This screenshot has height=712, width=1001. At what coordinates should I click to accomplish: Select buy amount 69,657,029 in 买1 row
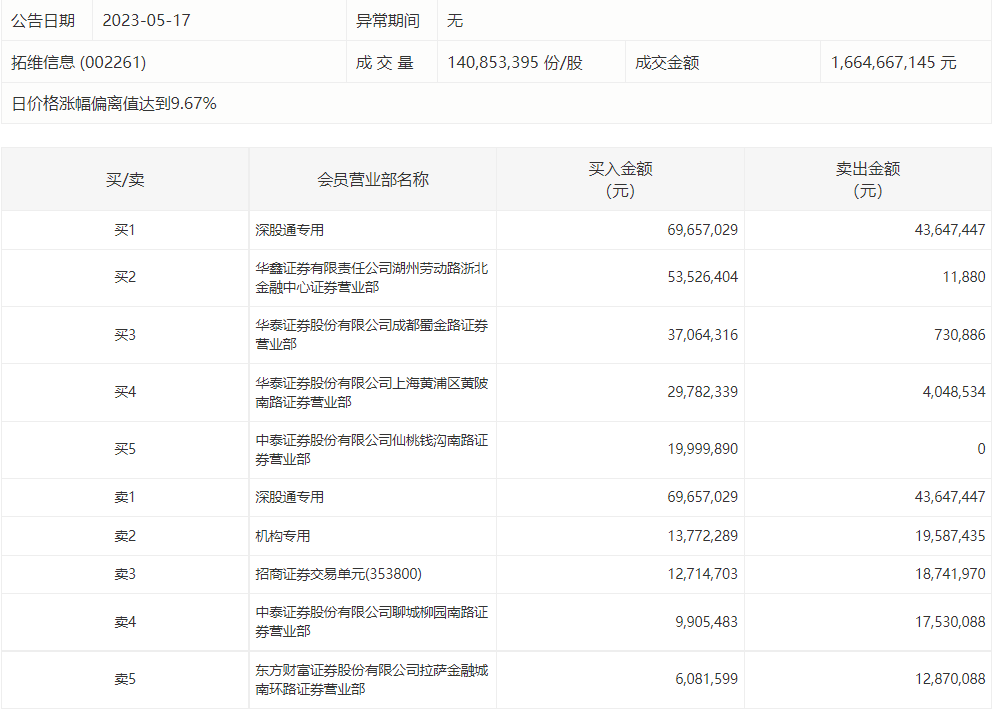pos(702,230)
